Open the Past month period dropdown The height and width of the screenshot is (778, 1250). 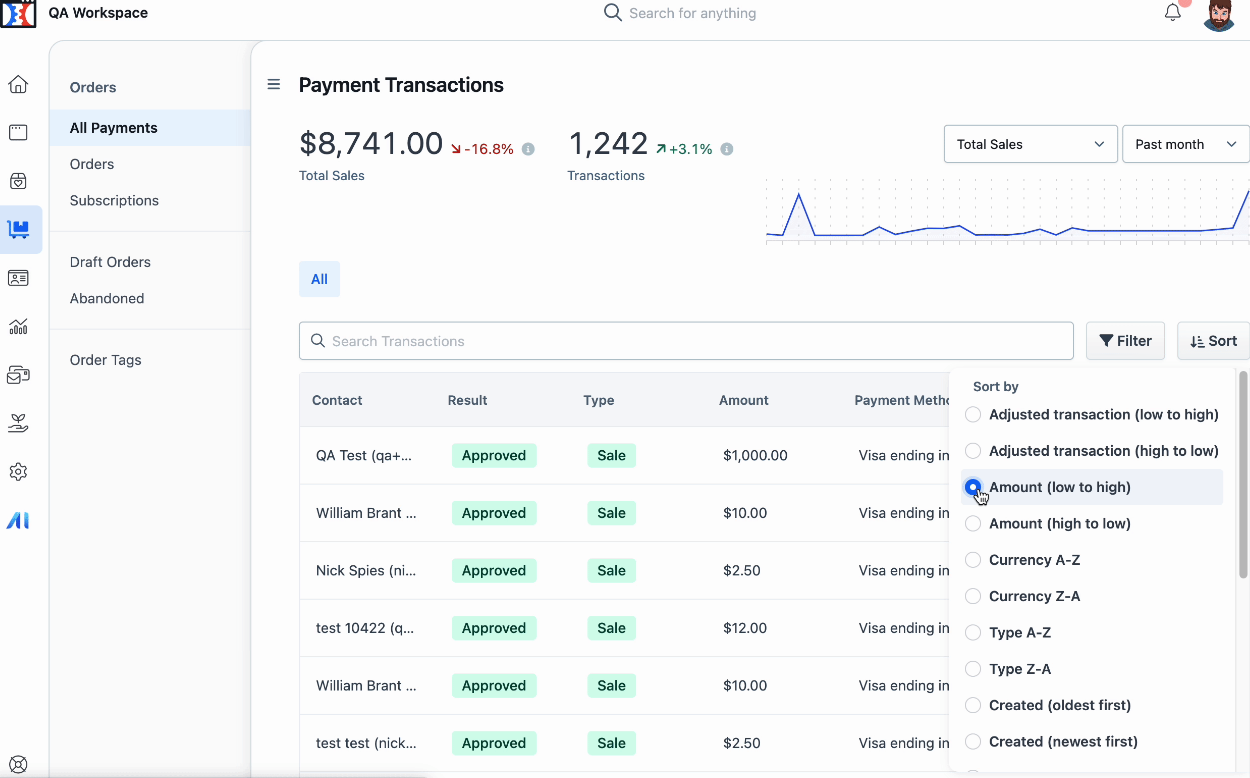point(1186,144)
